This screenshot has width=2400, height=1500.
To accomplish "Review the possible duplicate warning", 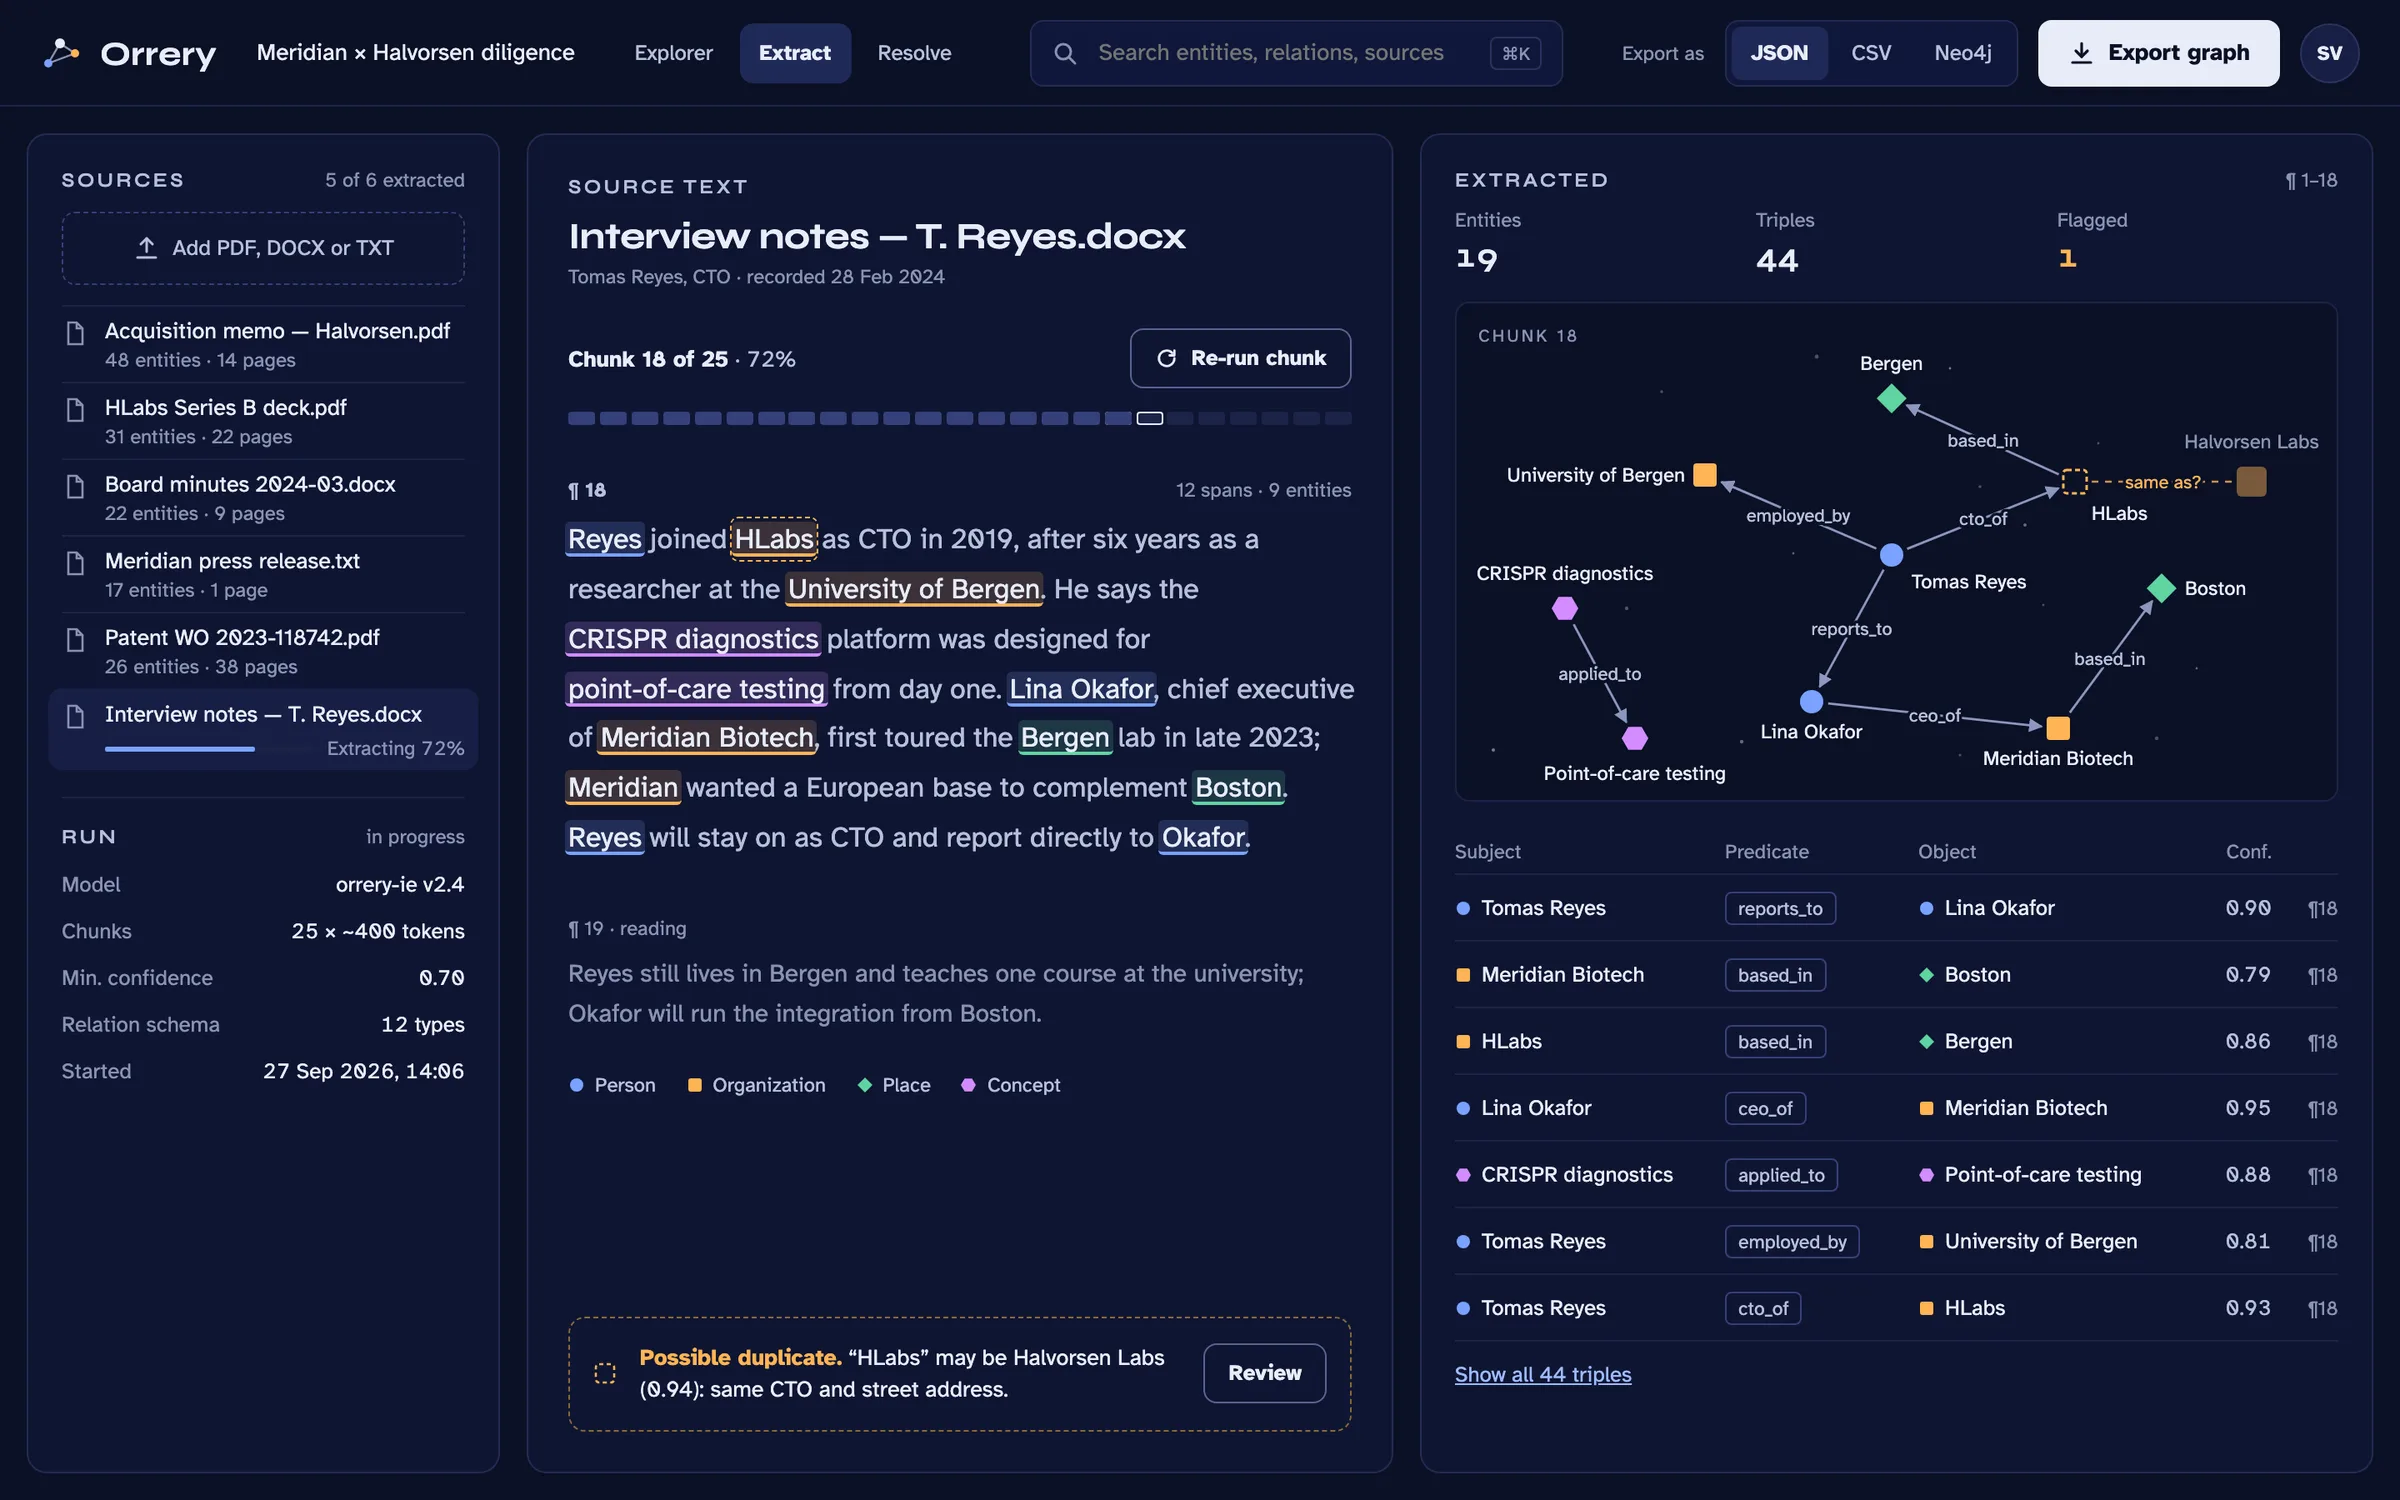I will tap(1264, 1373).
